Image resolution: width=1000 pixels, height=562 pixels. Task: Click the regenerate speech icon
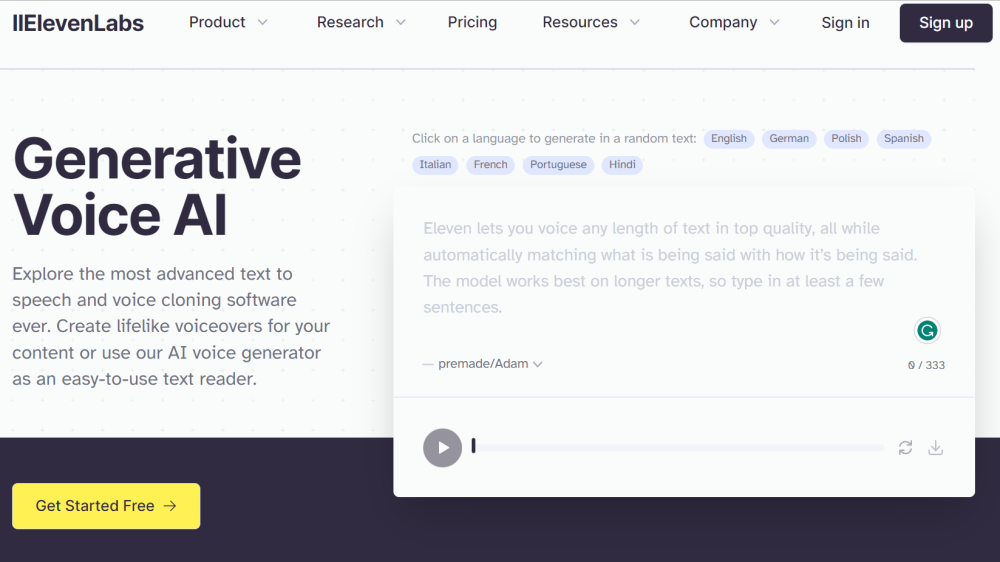click(905, 448)
